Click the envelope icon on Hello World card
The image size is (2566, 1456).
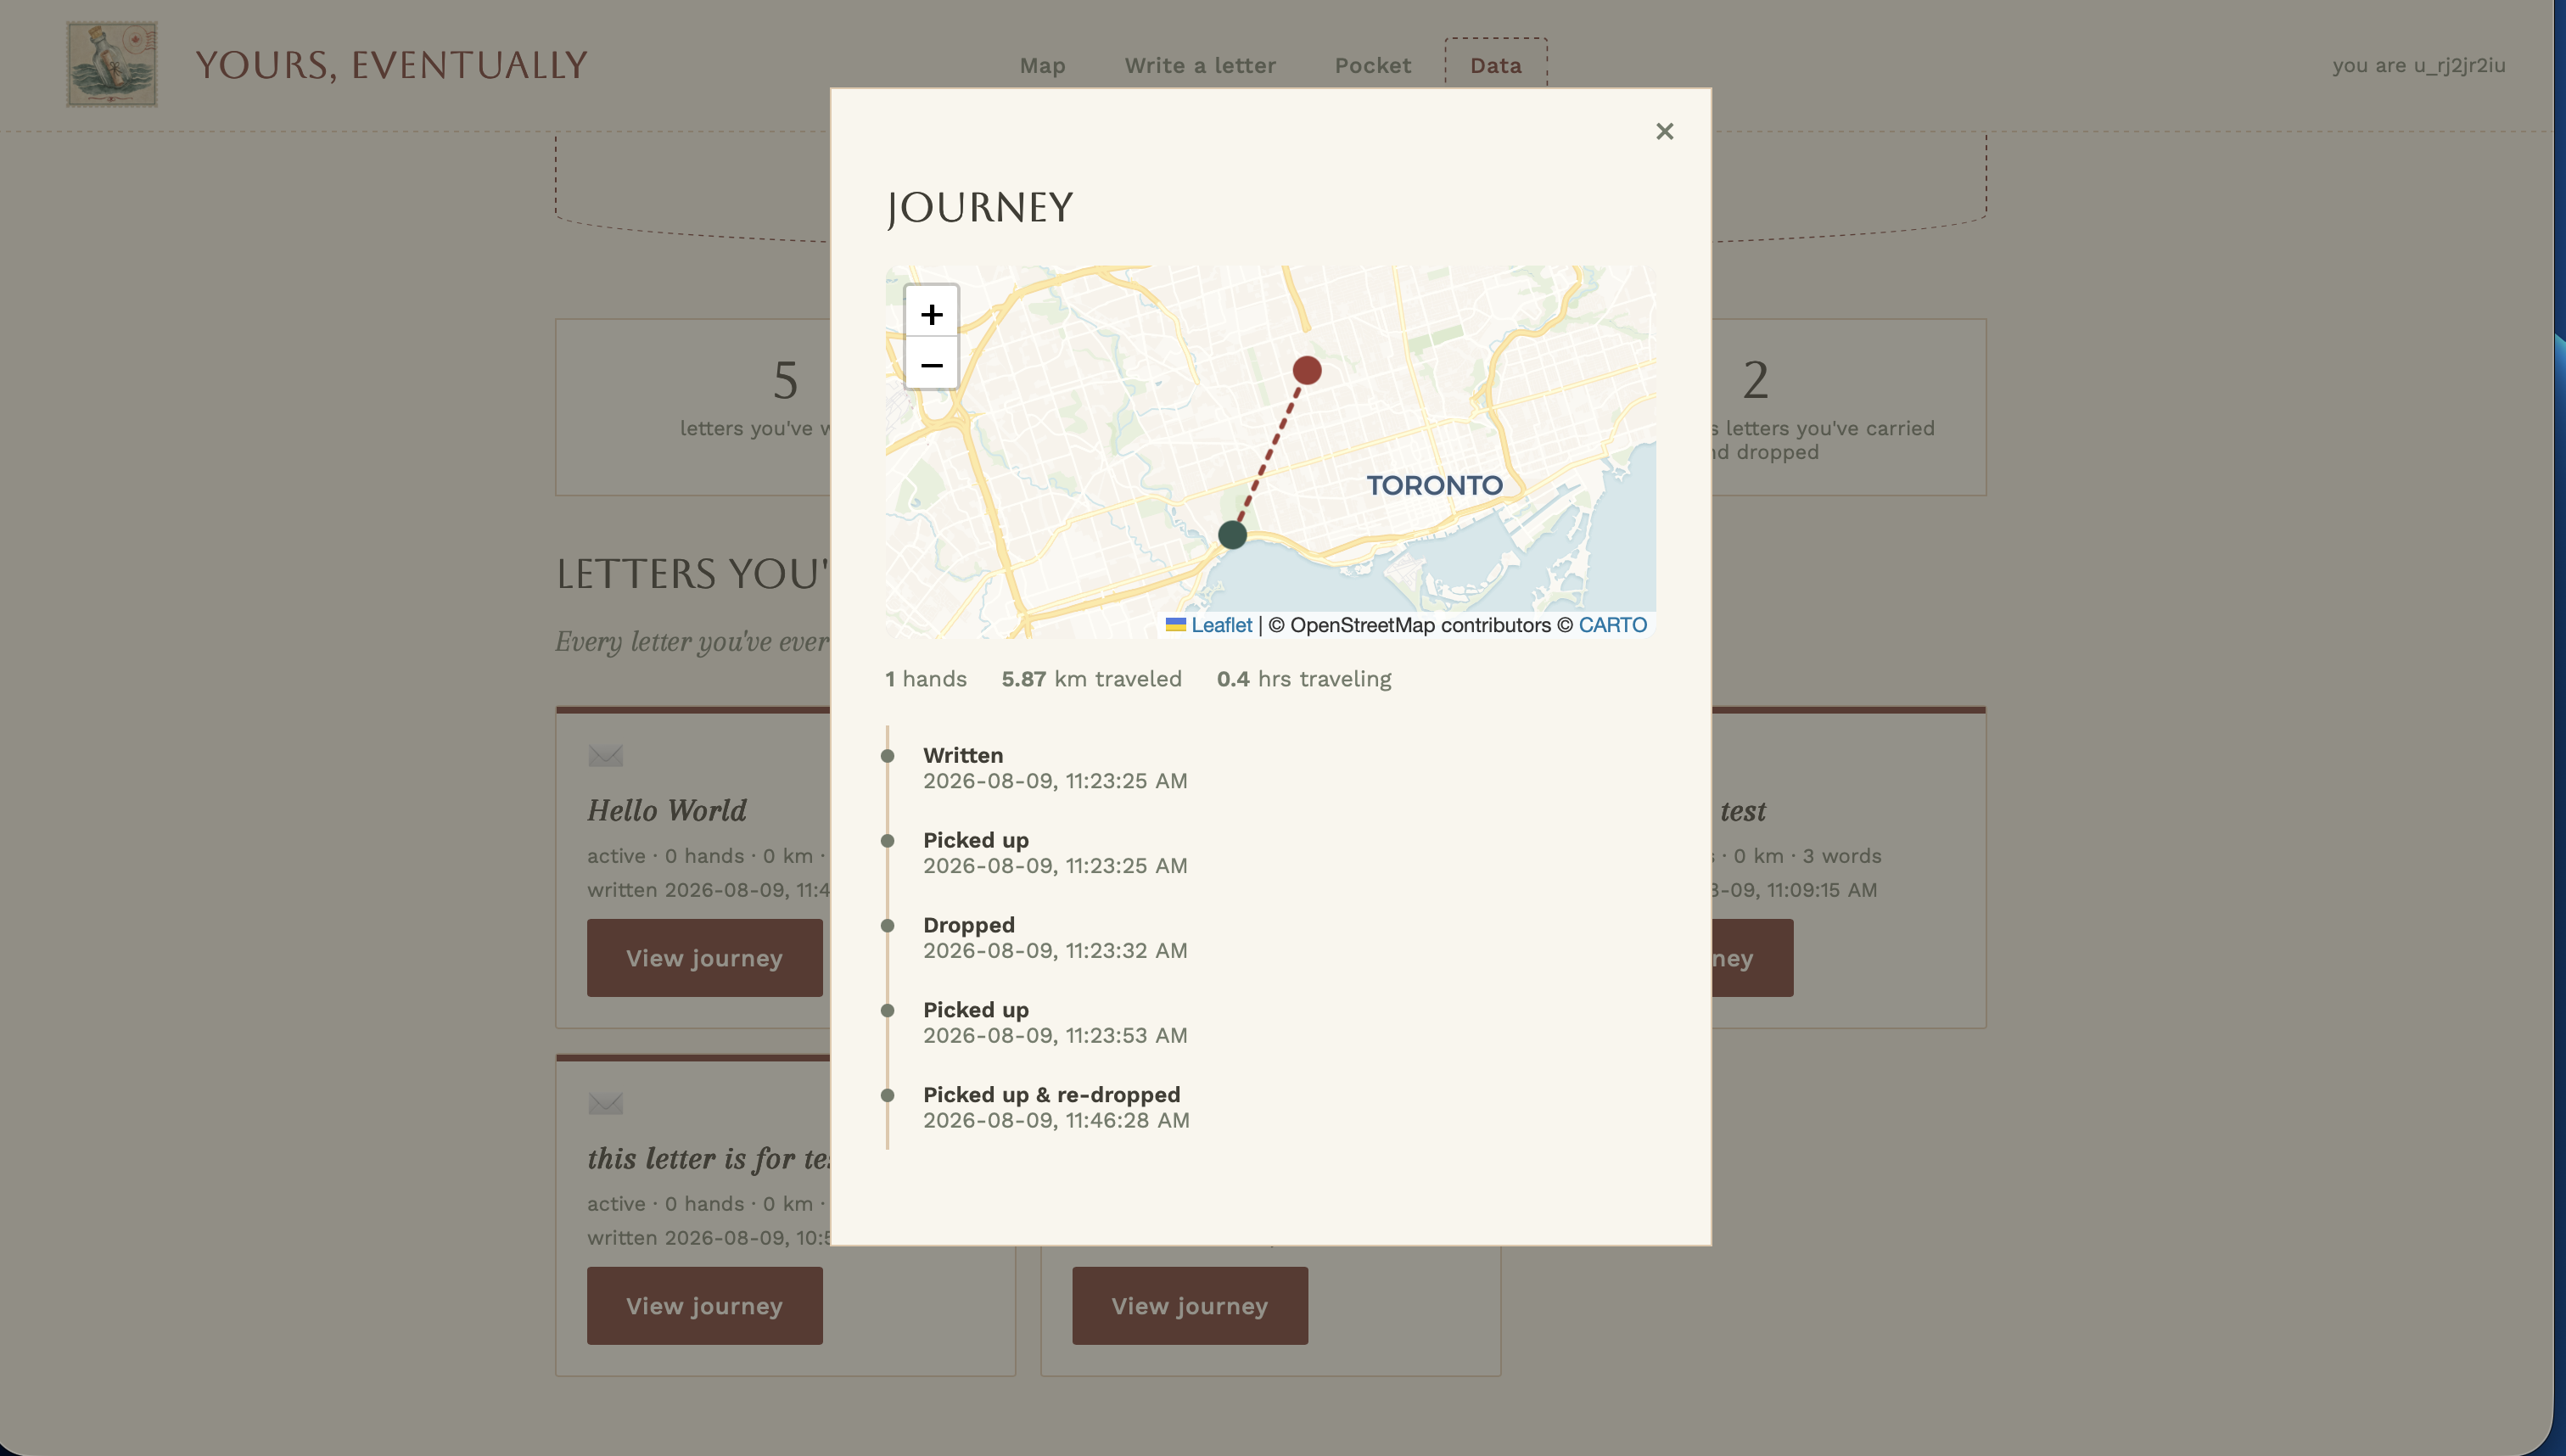tap(605, 756)
